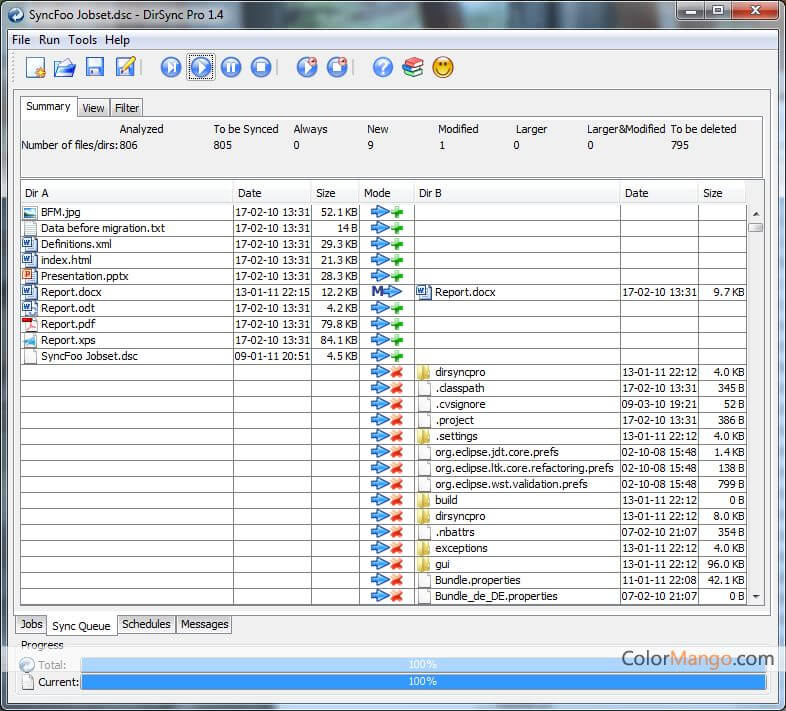Screen dimensions: 786x711
Task: Select SyncFoo Jobset.dsc in the file list
Action: (x=383, y=356)
